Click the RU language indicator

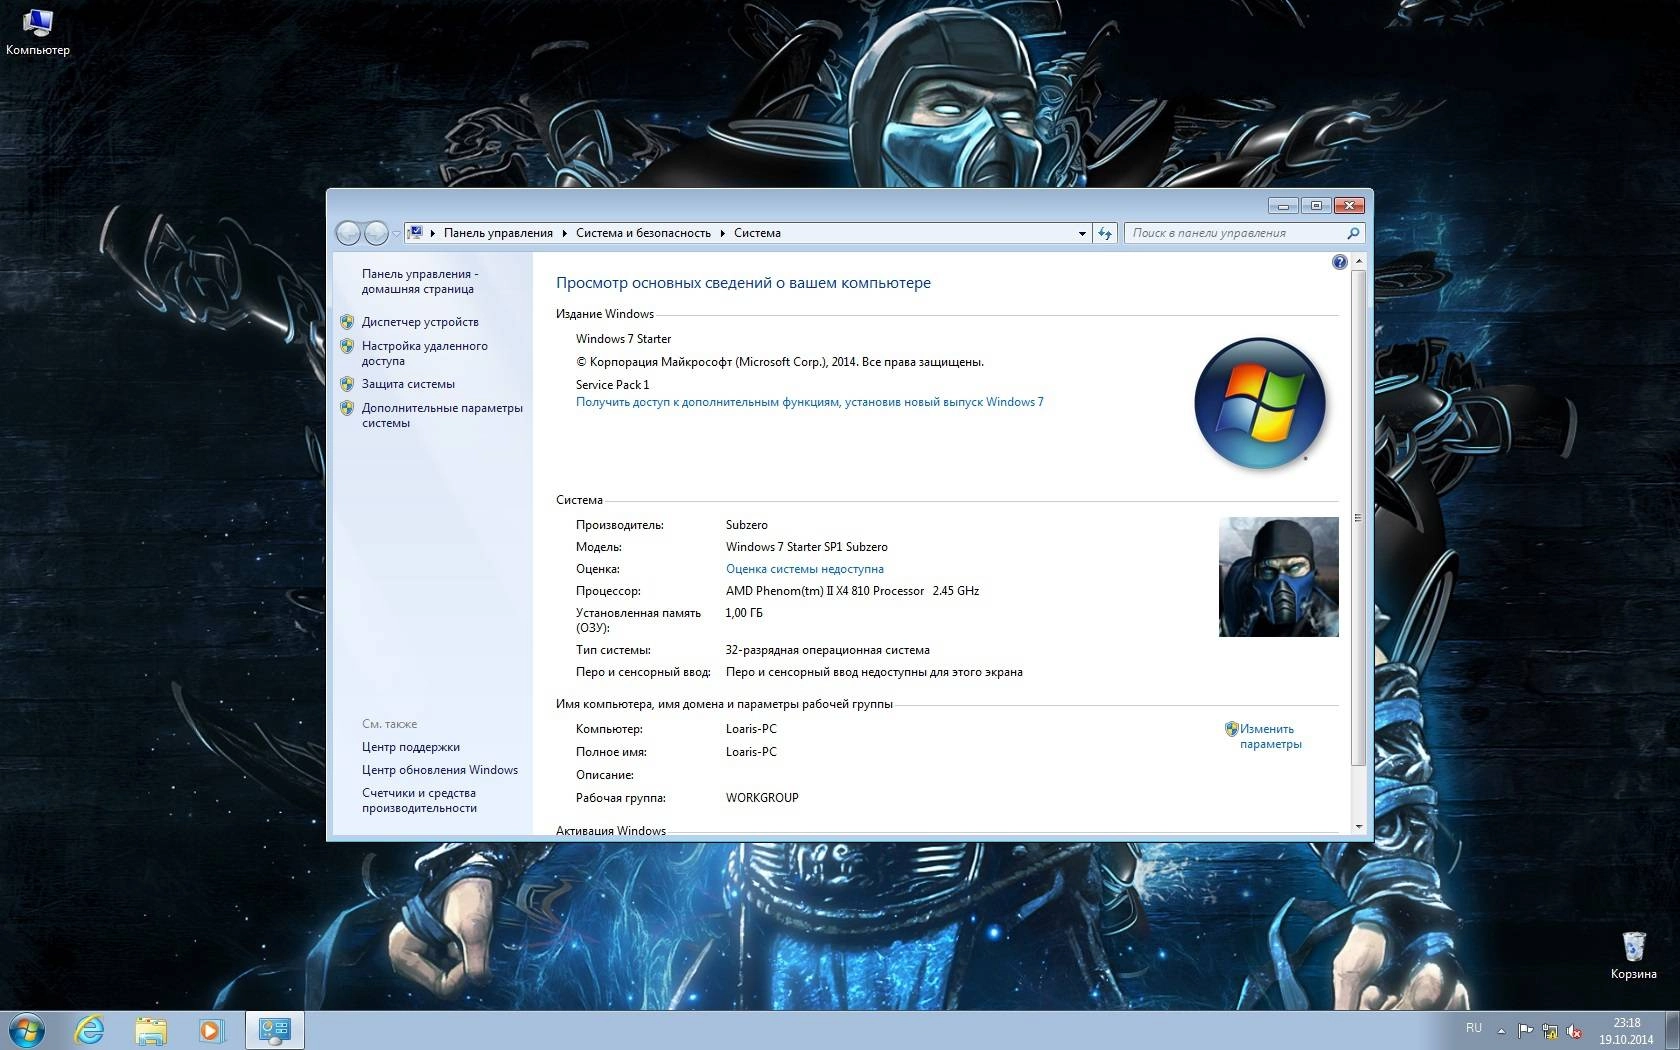pos(1474,1028)
